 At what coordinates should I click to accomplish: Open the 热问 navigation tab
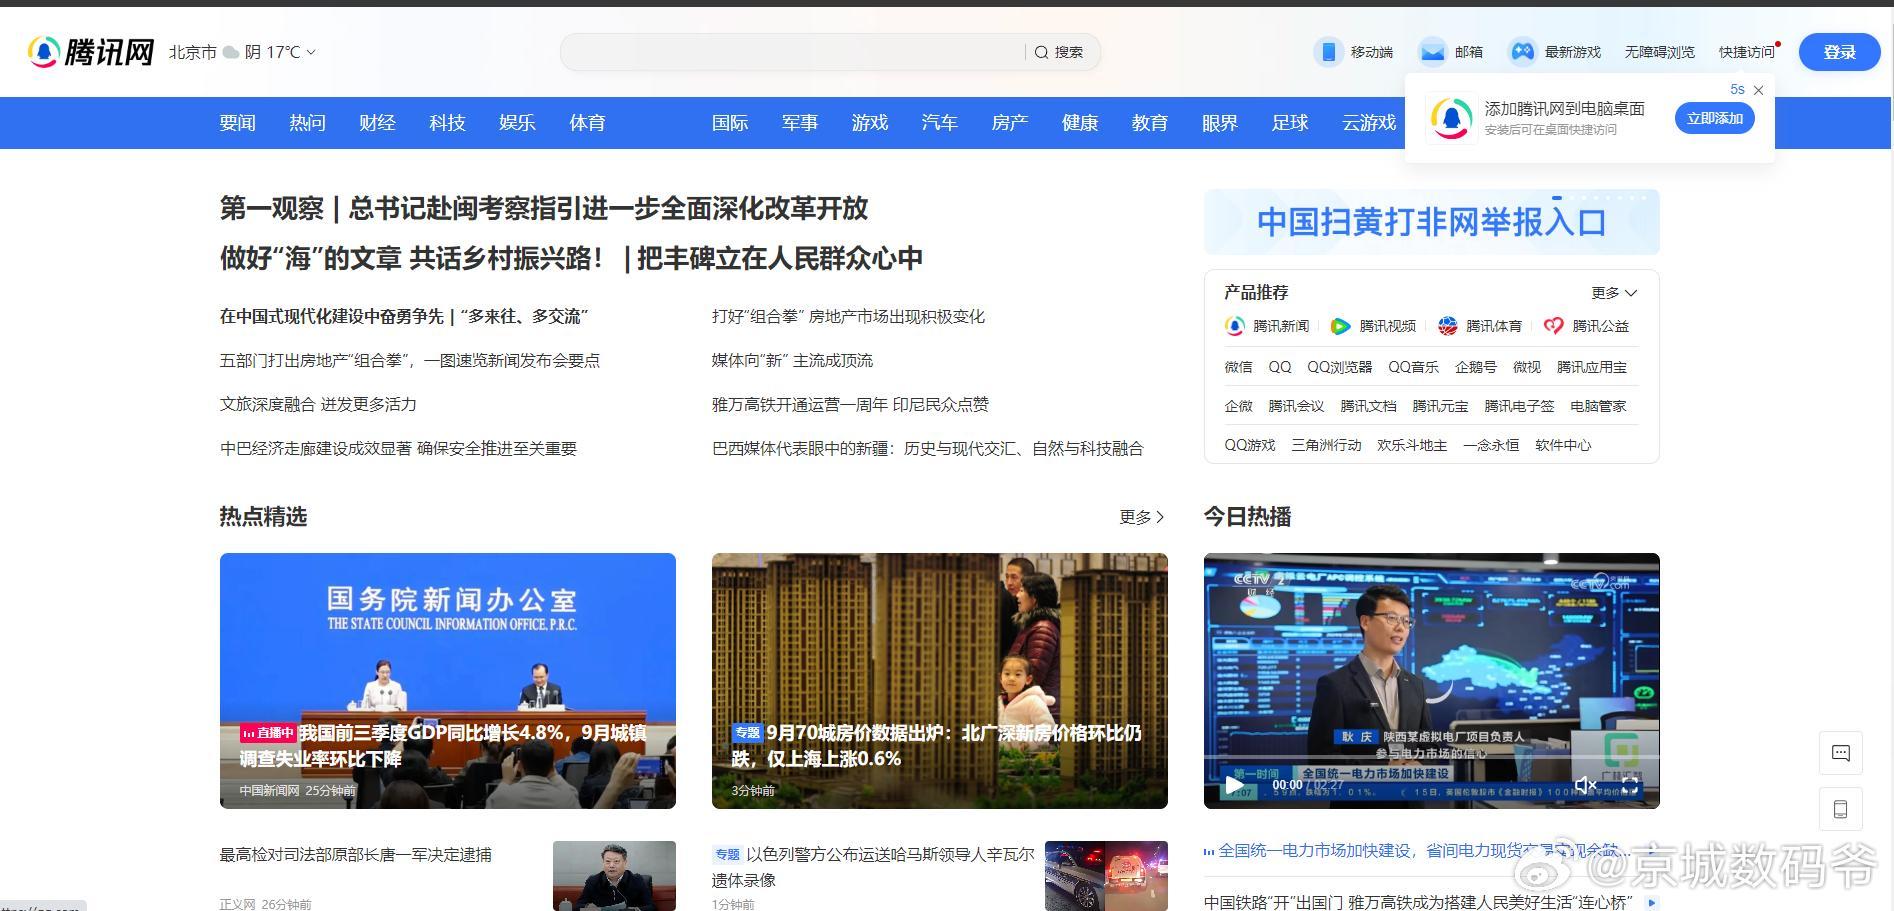click(x=308, y=123)
